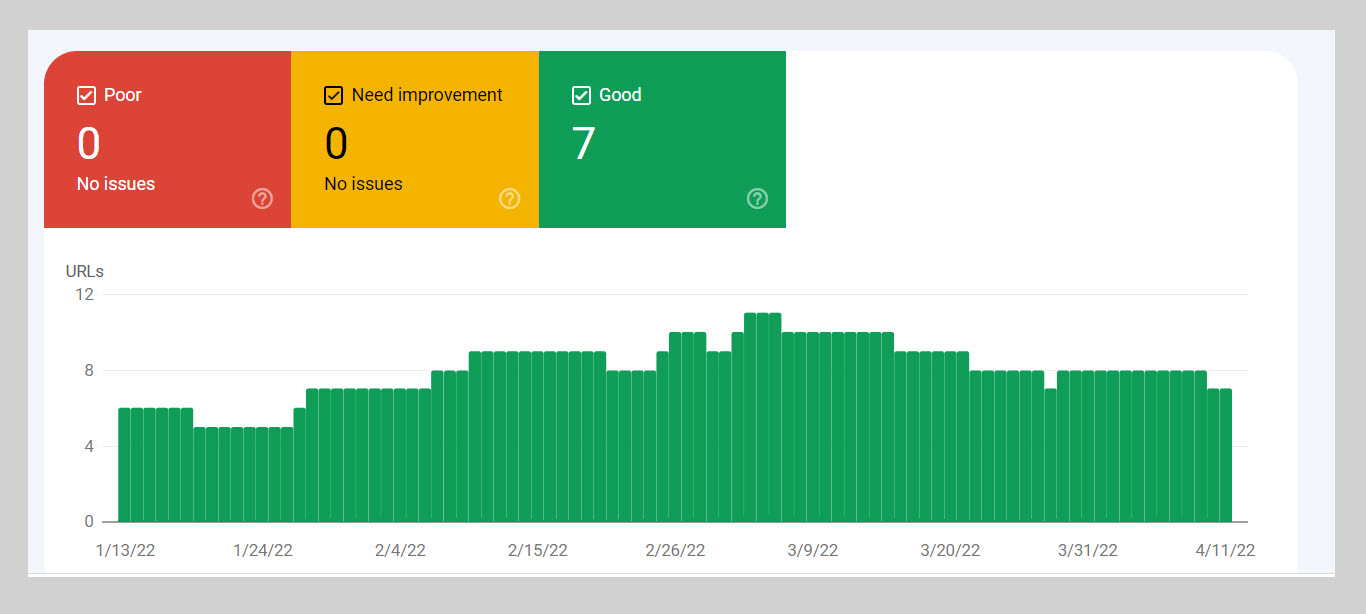Screen dimensions: 1366x614
Task: Click the 4/11/22 date label on axis
Action: point(1225,551)
